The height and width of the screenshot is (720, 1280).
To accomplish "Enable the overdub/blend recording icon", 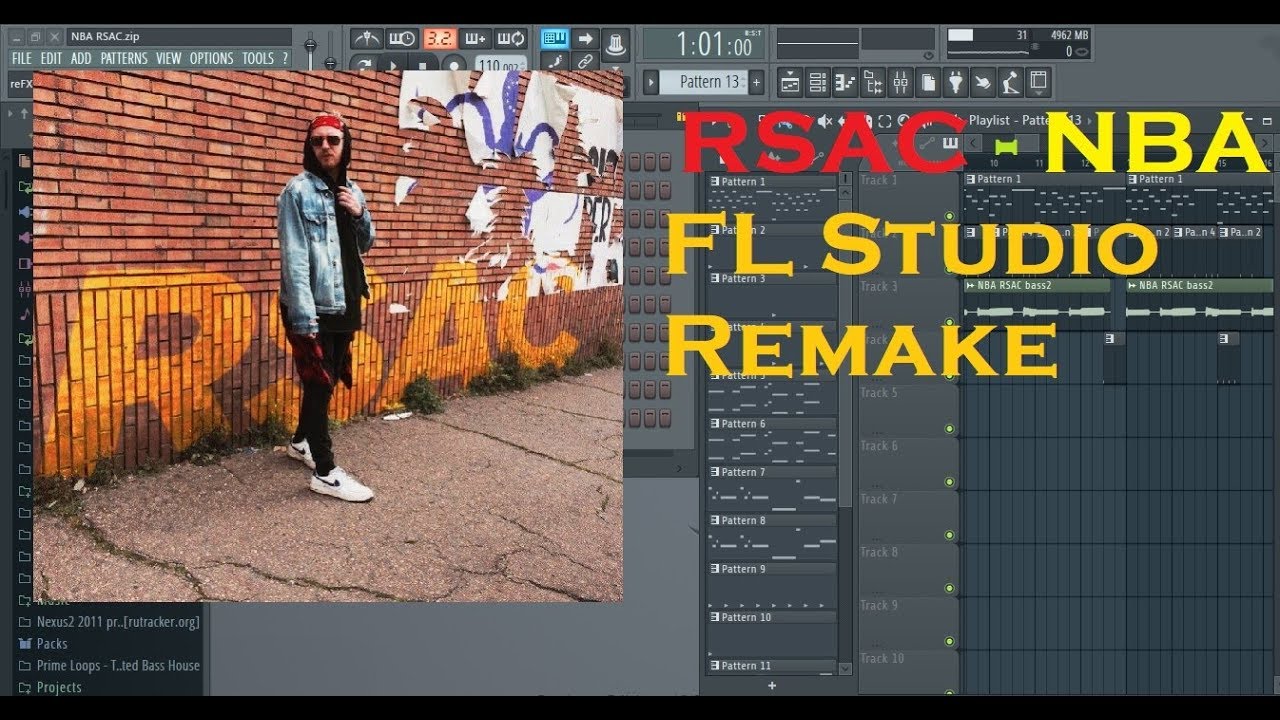I will (x=474, y=39).
